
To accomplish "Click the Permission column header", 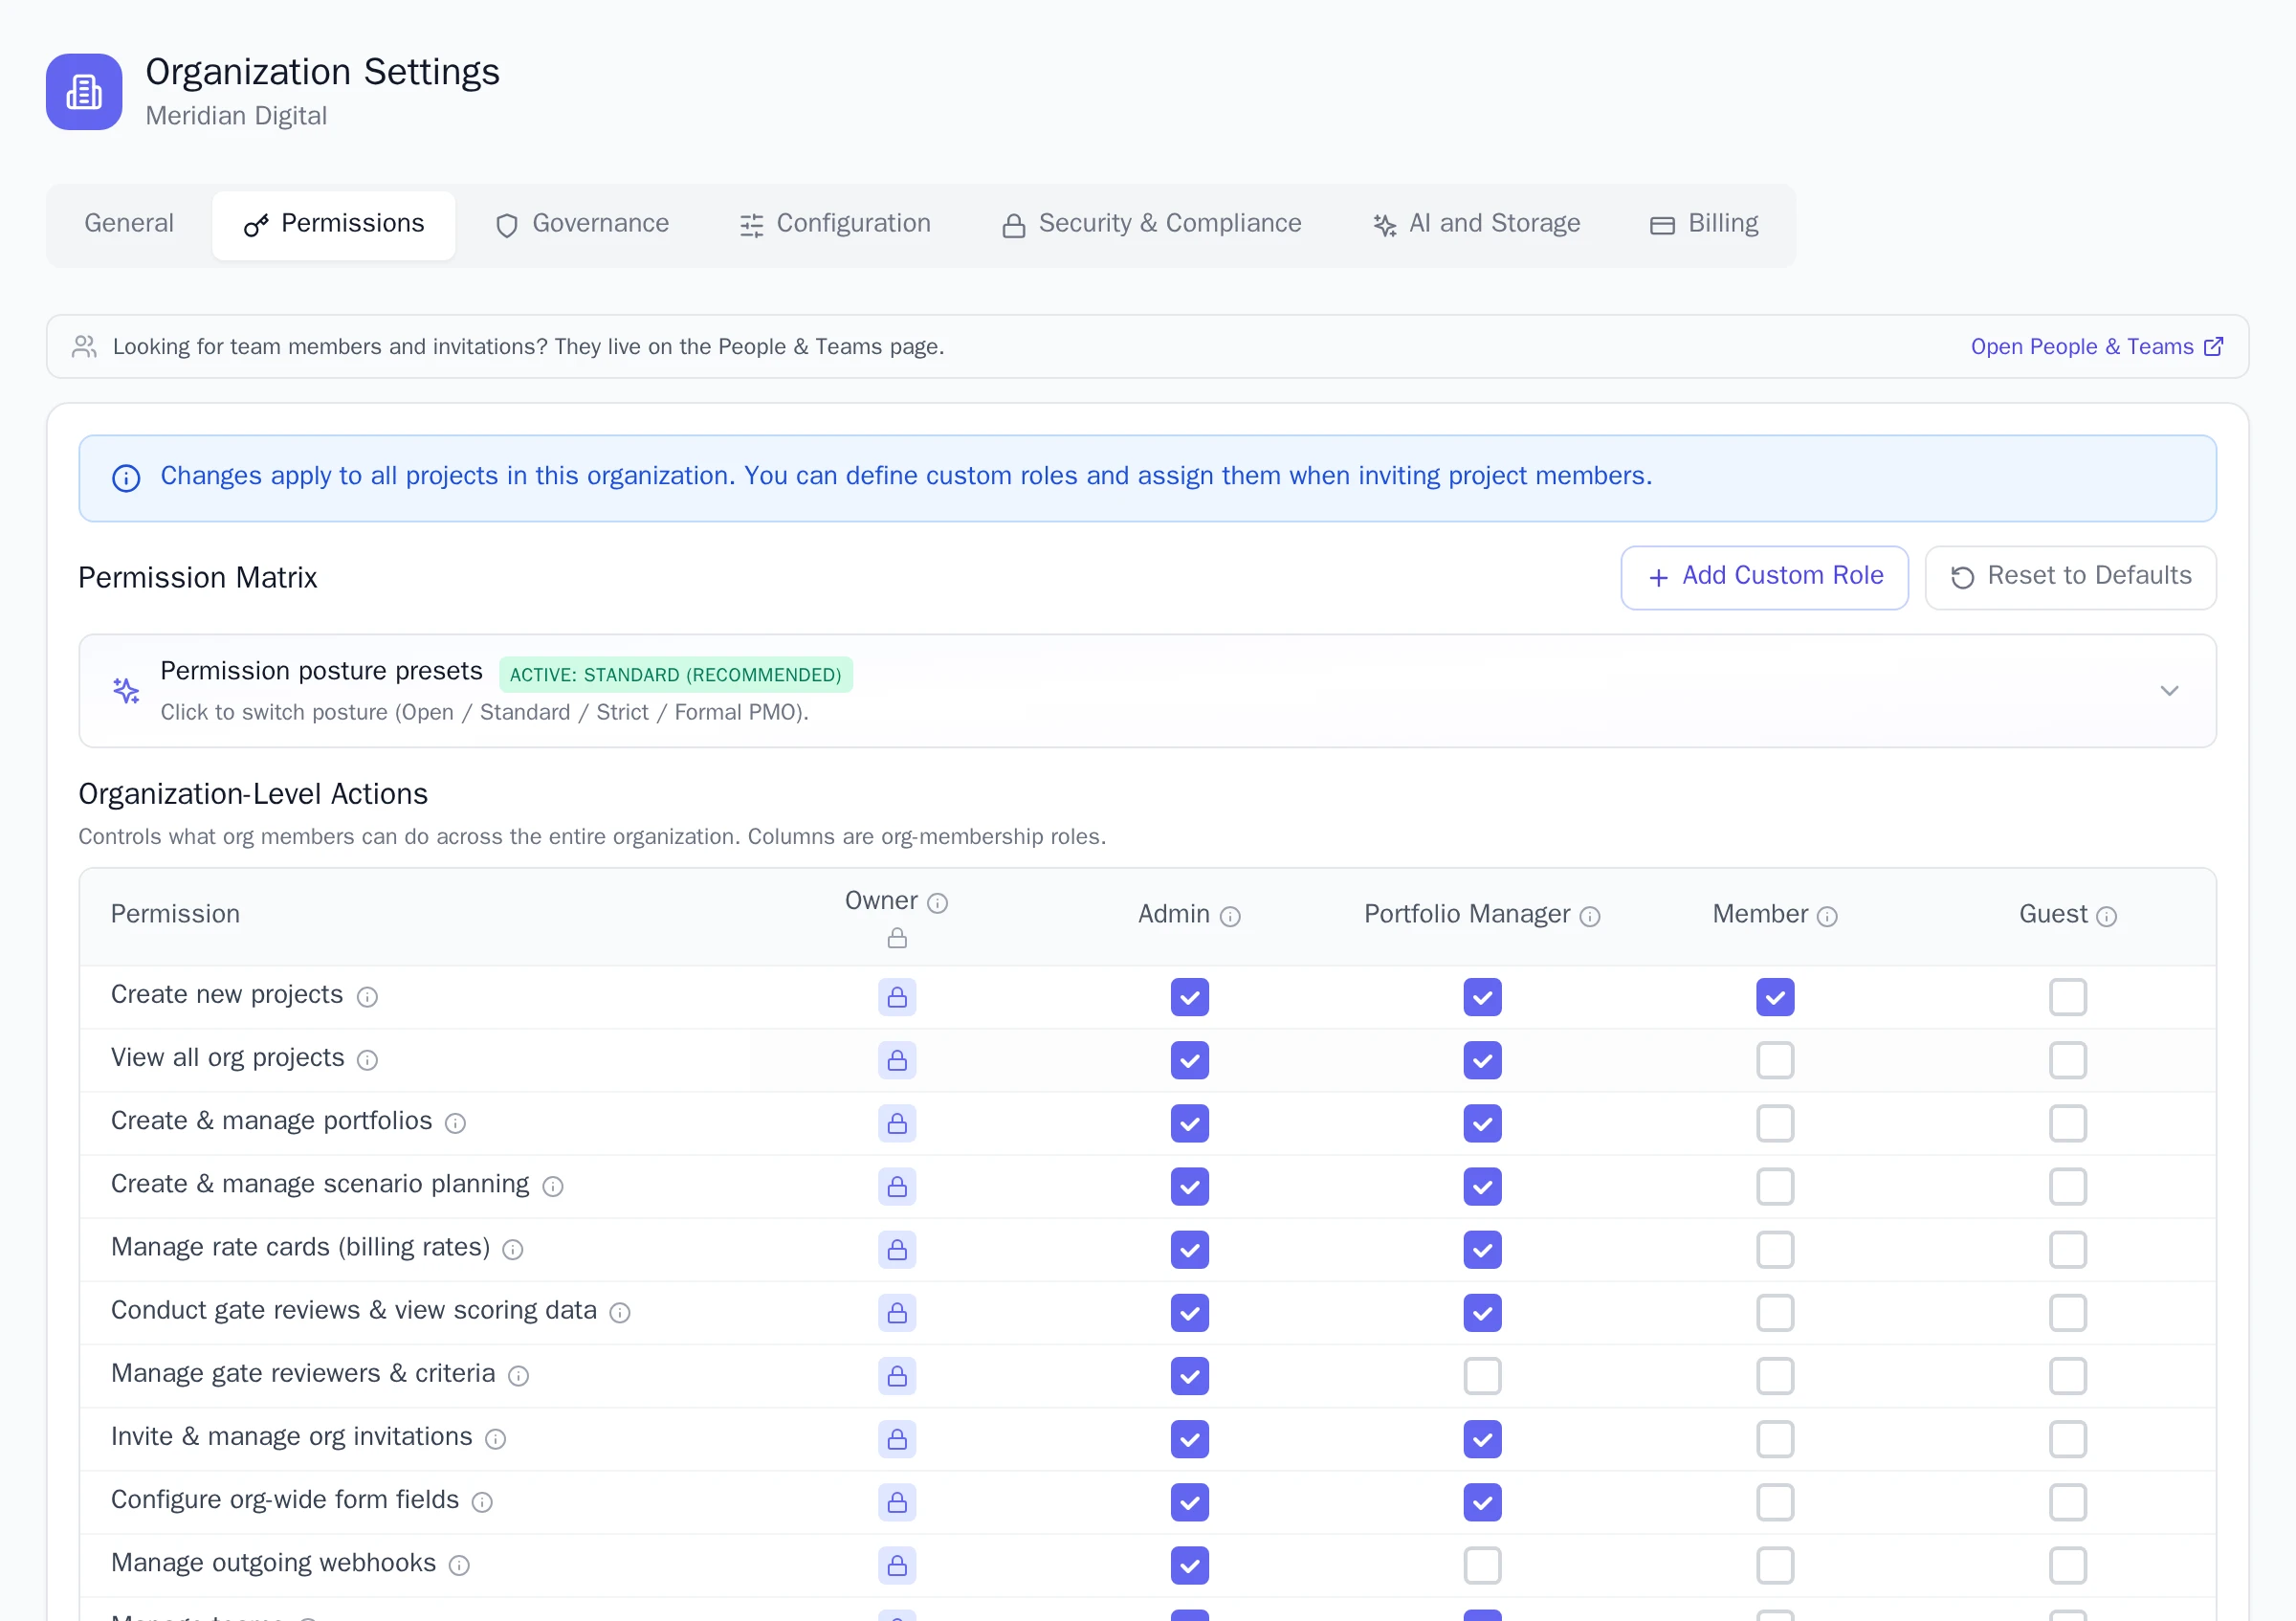I will [175, 914].
